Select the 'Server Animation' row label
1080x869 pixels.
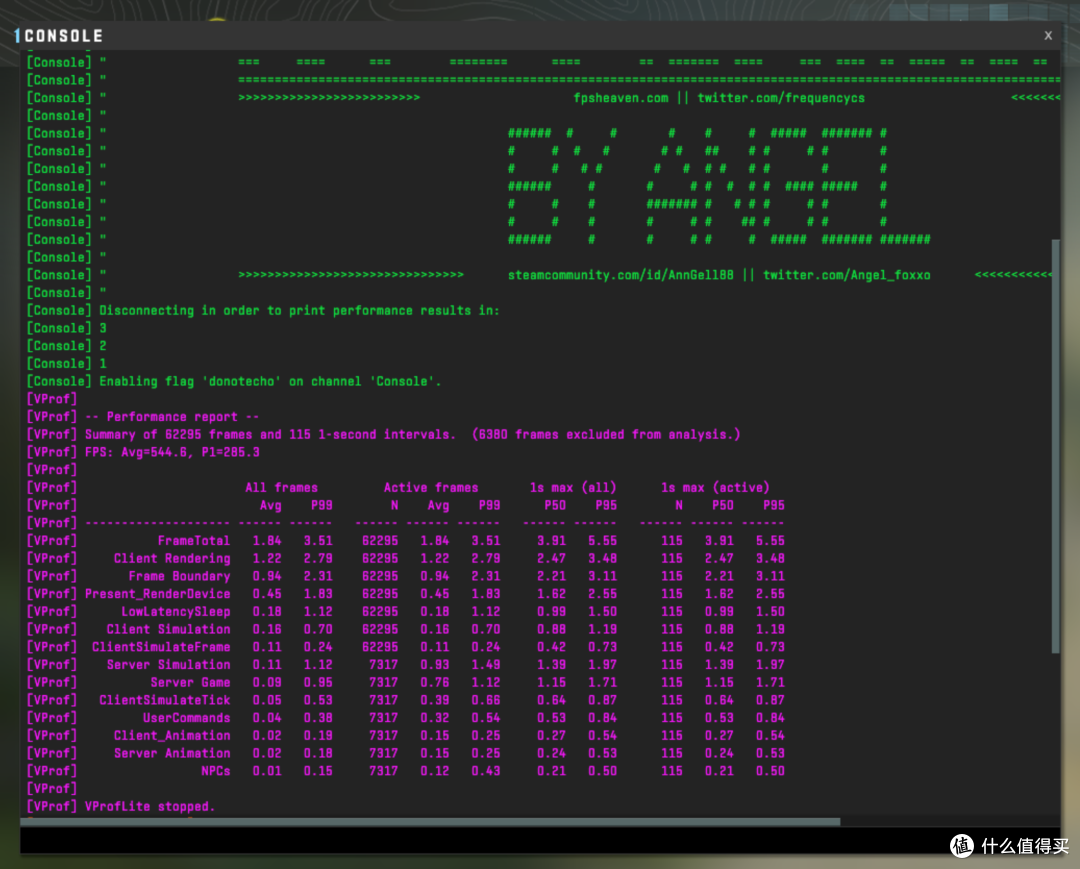[172, 753]
